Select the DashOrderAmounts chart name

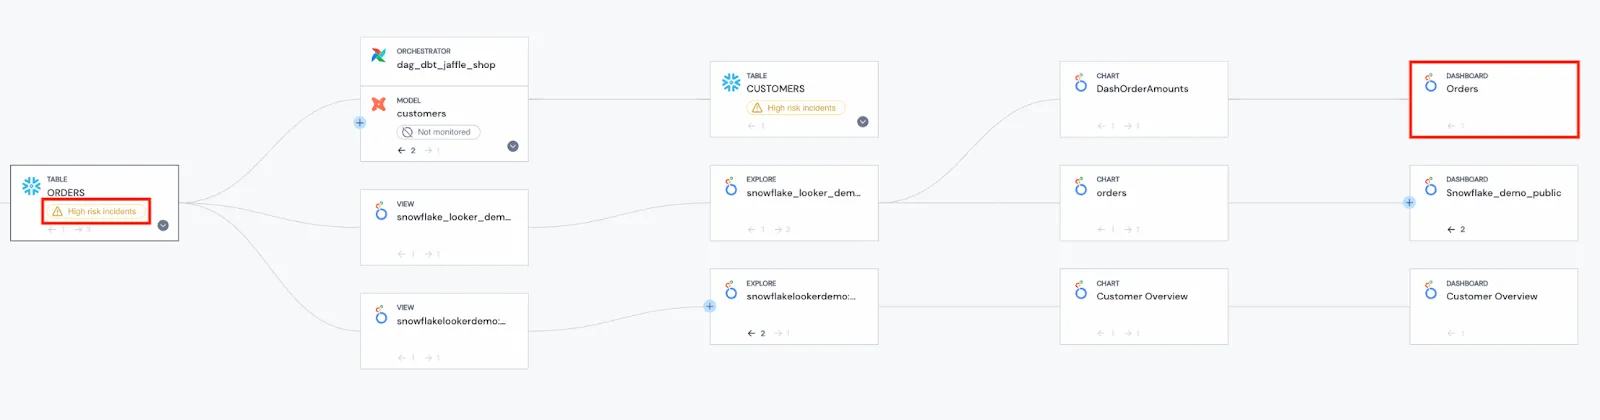(1142, 89)
